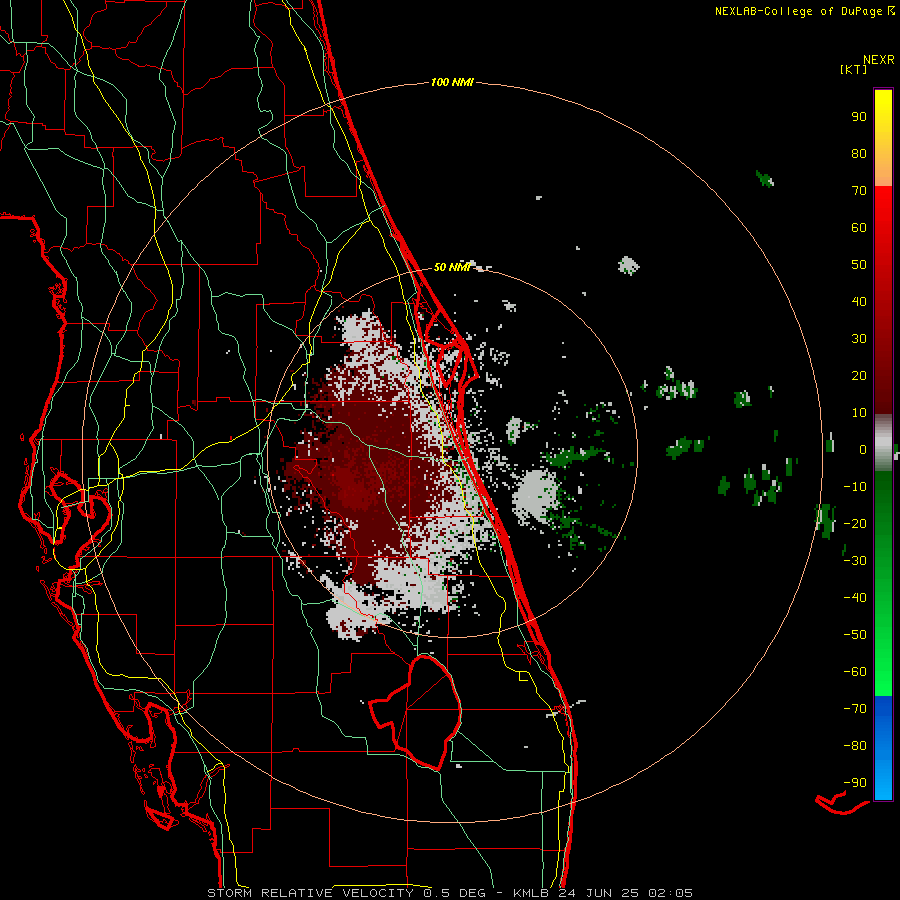Click the yellow top segment of the color bar
900x900 pixels.
[883, 138]
